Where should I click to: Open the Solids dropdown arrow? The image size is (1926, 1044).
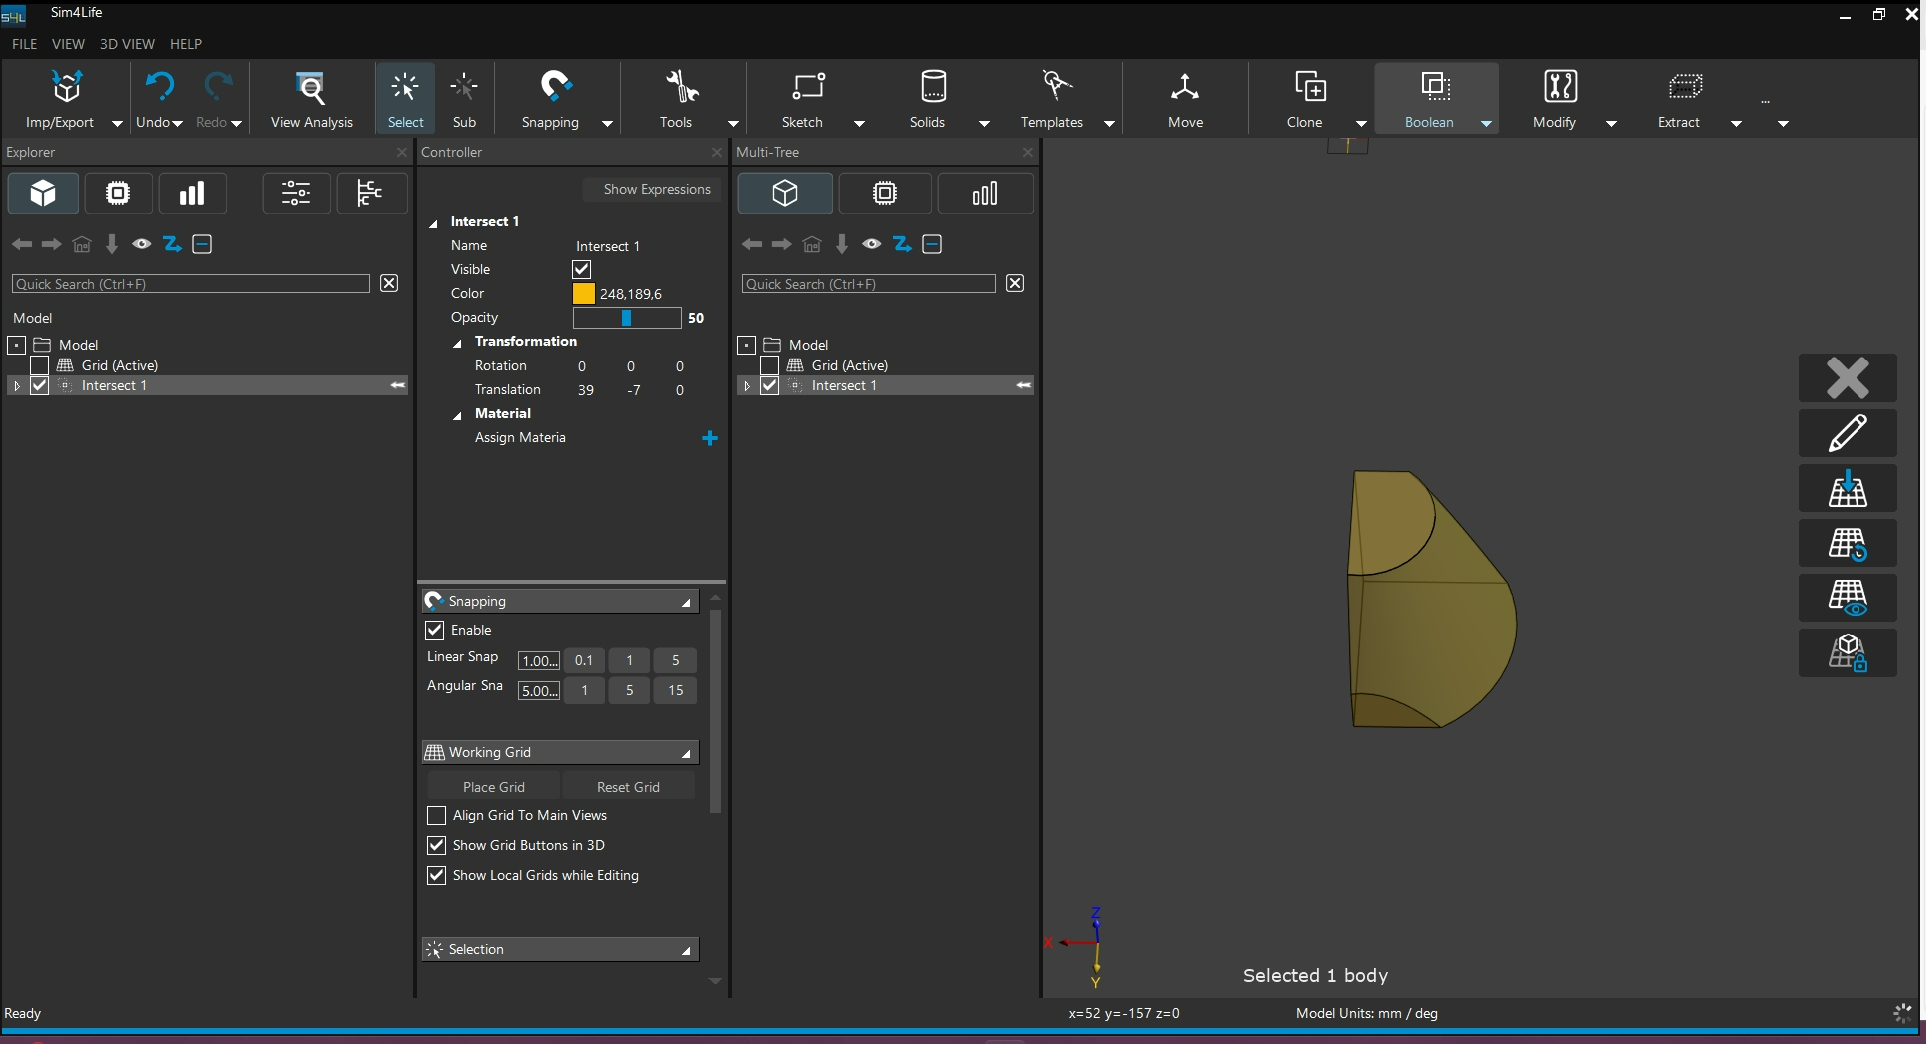click(984, 123)
